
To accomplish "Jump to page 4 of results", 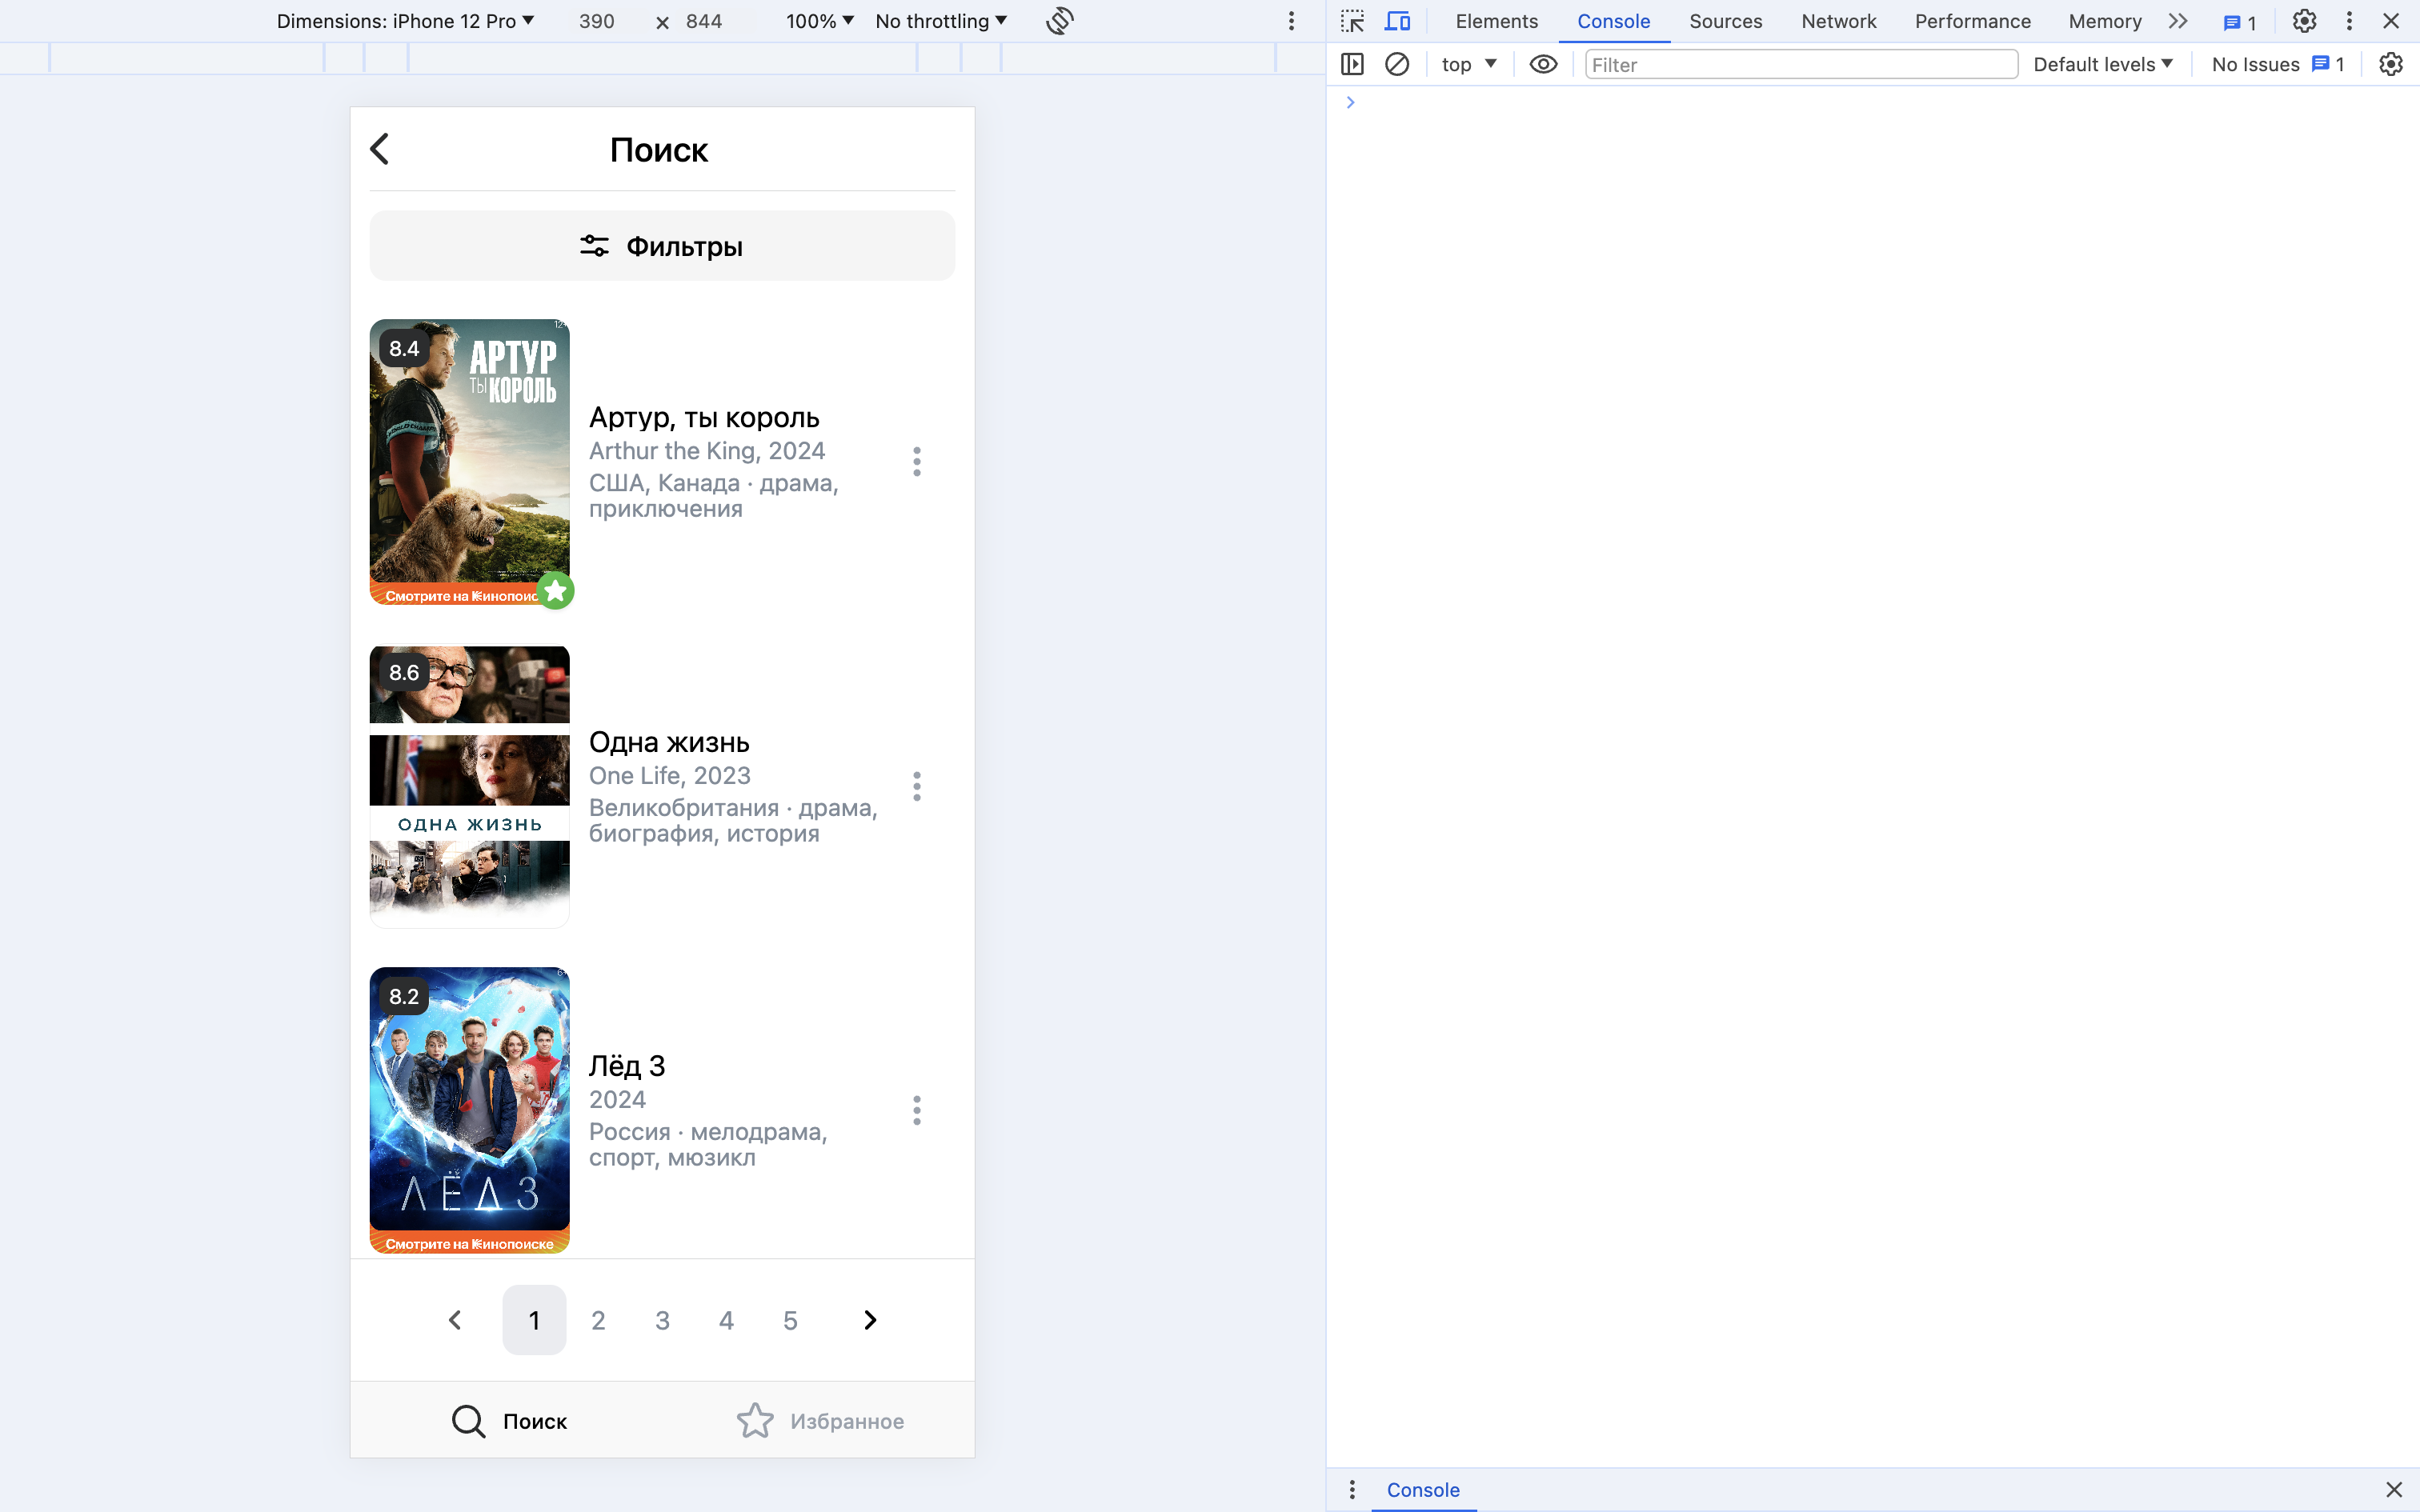I will tap(726, 1320).
